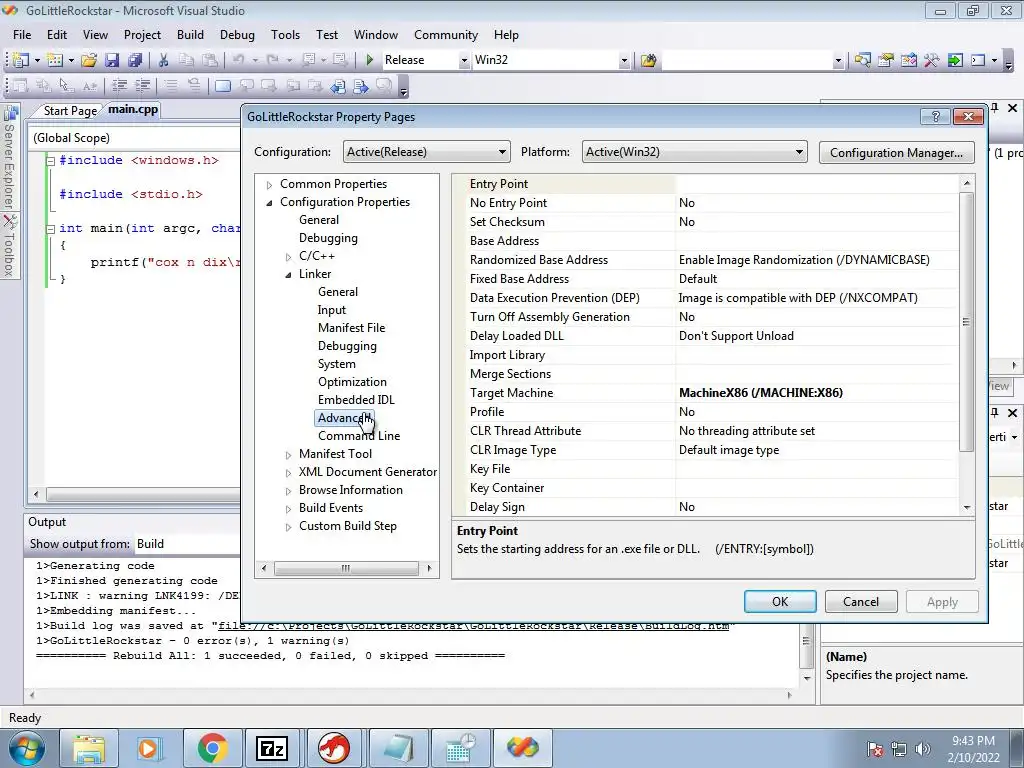This screenshot has width=1024, height=768.
Task: Click the Start Page green arrow icon
Action: (955, 61)
